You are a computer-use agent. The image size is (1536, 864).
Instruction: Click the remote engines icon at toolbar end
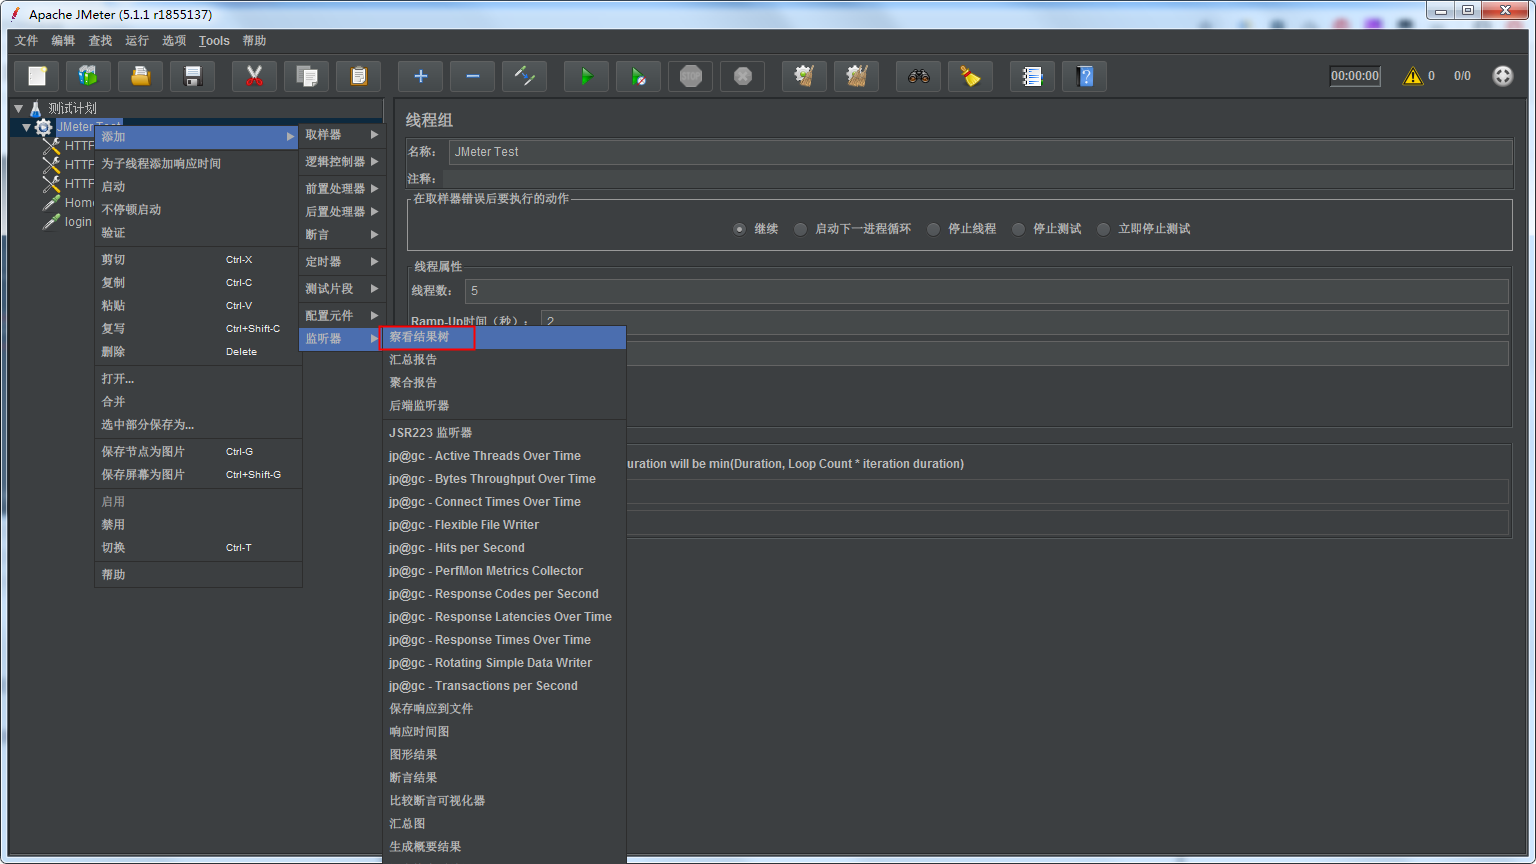[1503, 76]
